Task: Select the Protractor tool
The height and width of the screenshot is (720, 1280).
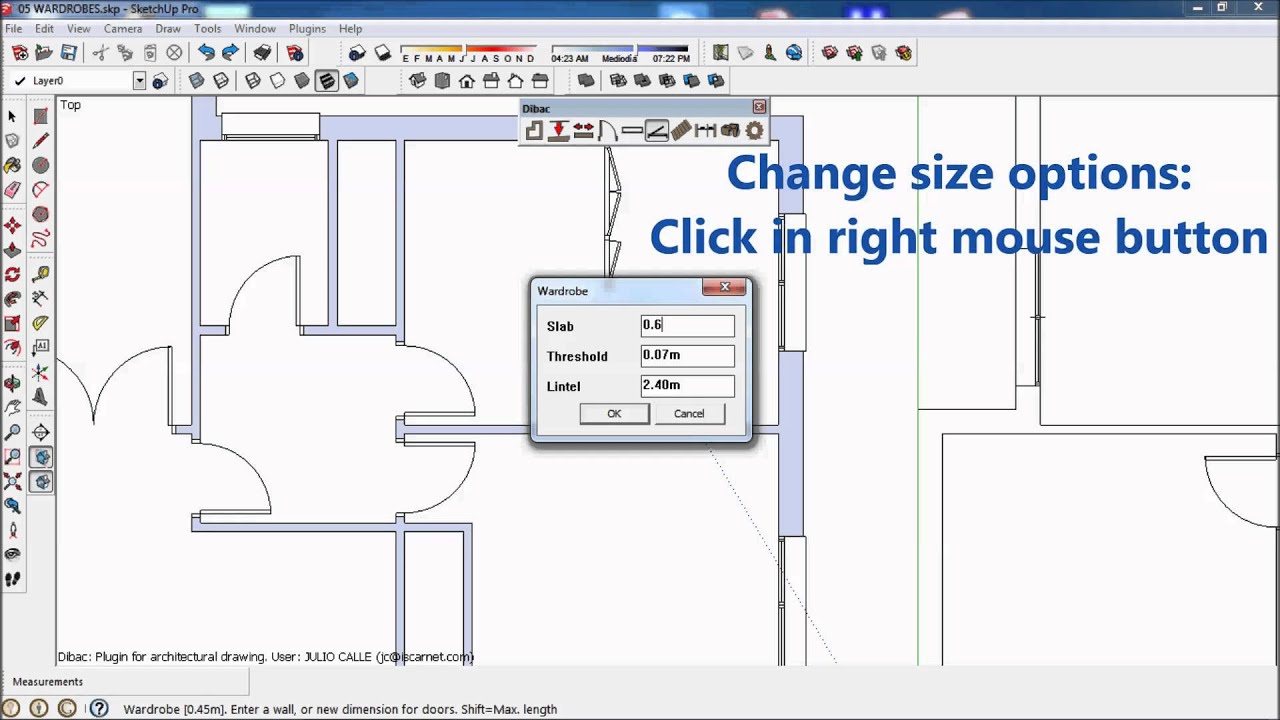Action: pos(40,323)
